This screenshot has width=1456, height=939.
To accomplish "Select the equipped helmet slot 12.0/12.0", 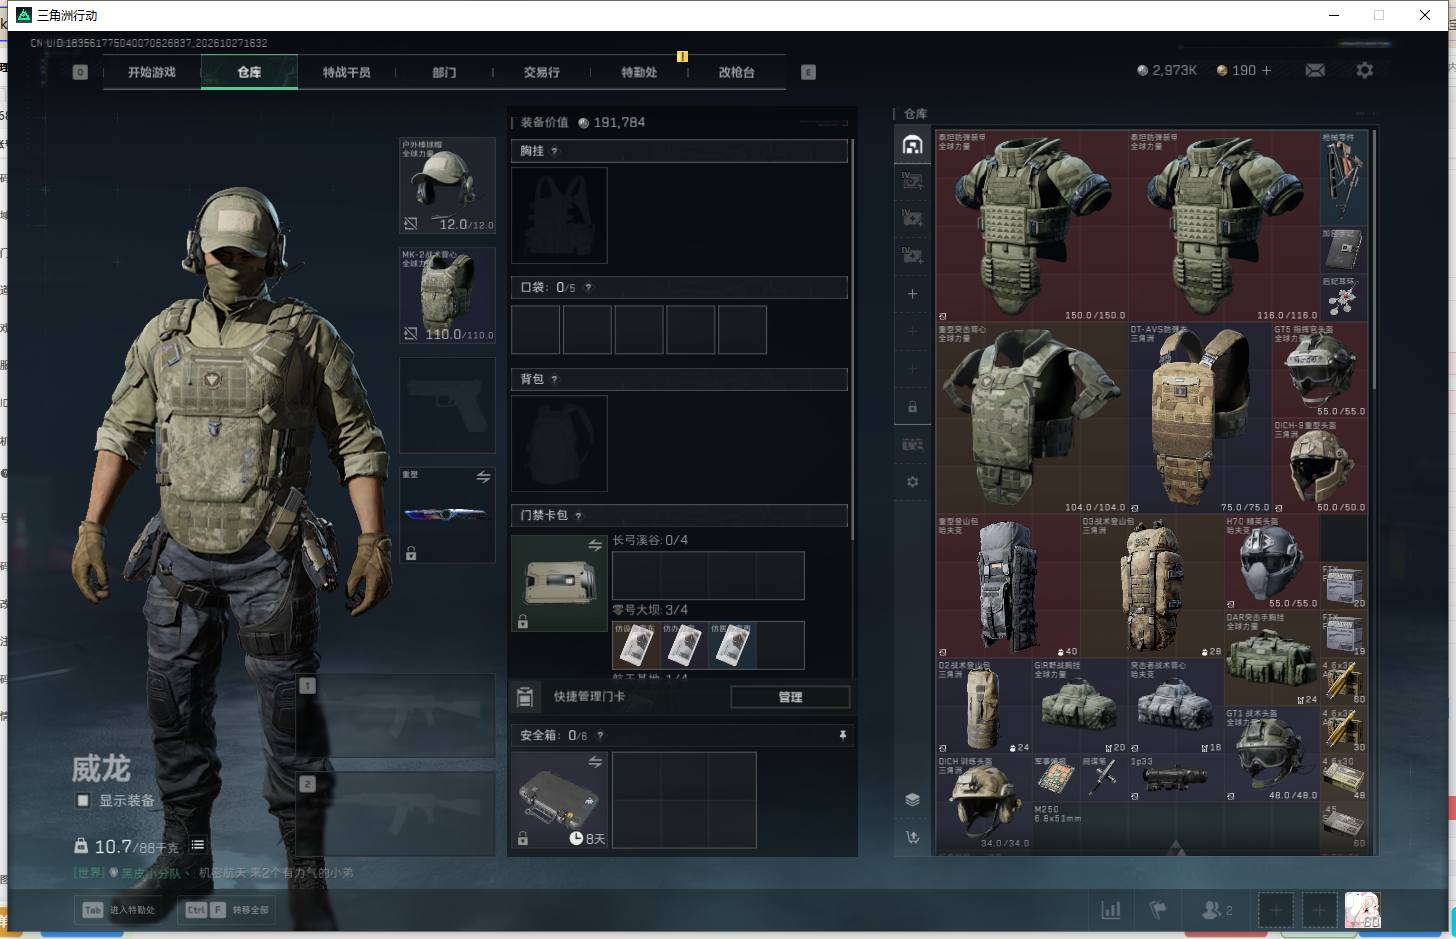I will pos(447,185).
